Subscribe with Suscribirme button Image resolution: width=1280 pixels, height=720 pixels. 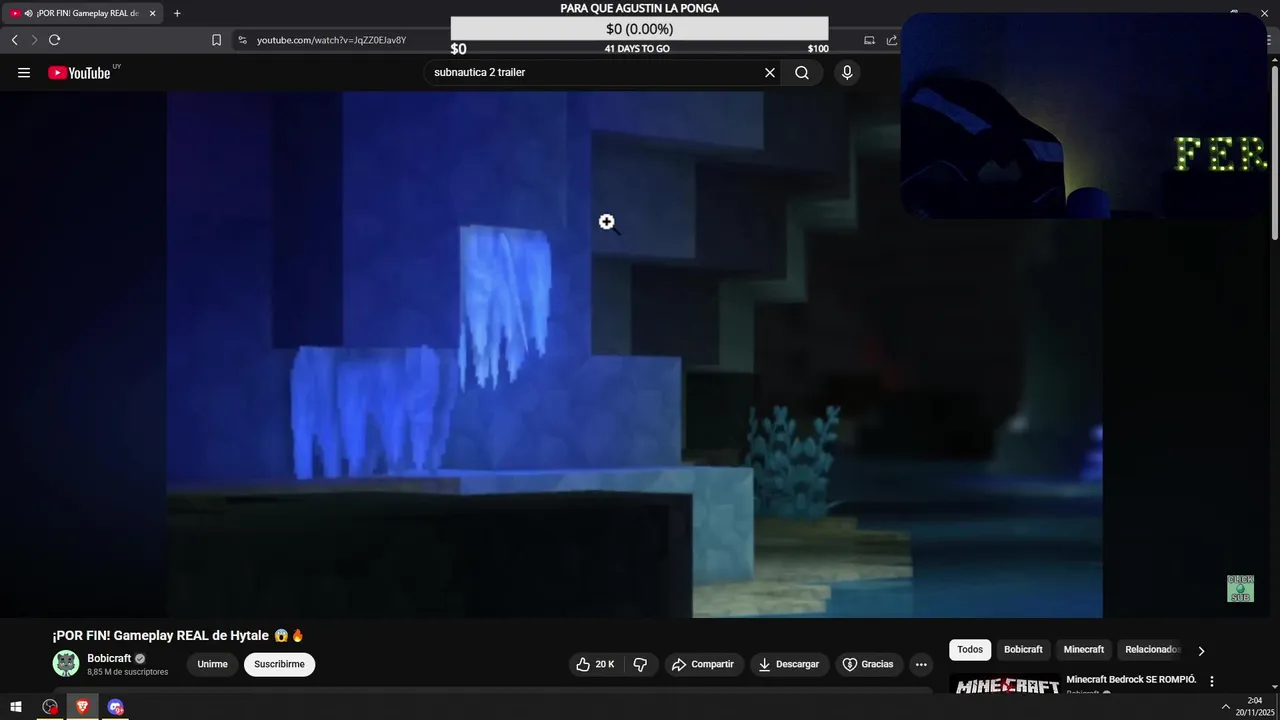pos(279,664)
